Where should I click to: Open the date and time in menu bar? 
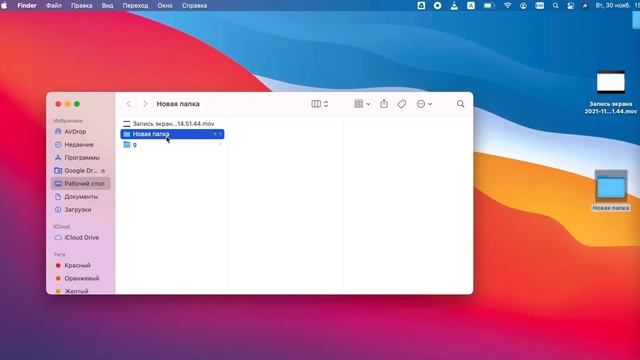point(618,6)
